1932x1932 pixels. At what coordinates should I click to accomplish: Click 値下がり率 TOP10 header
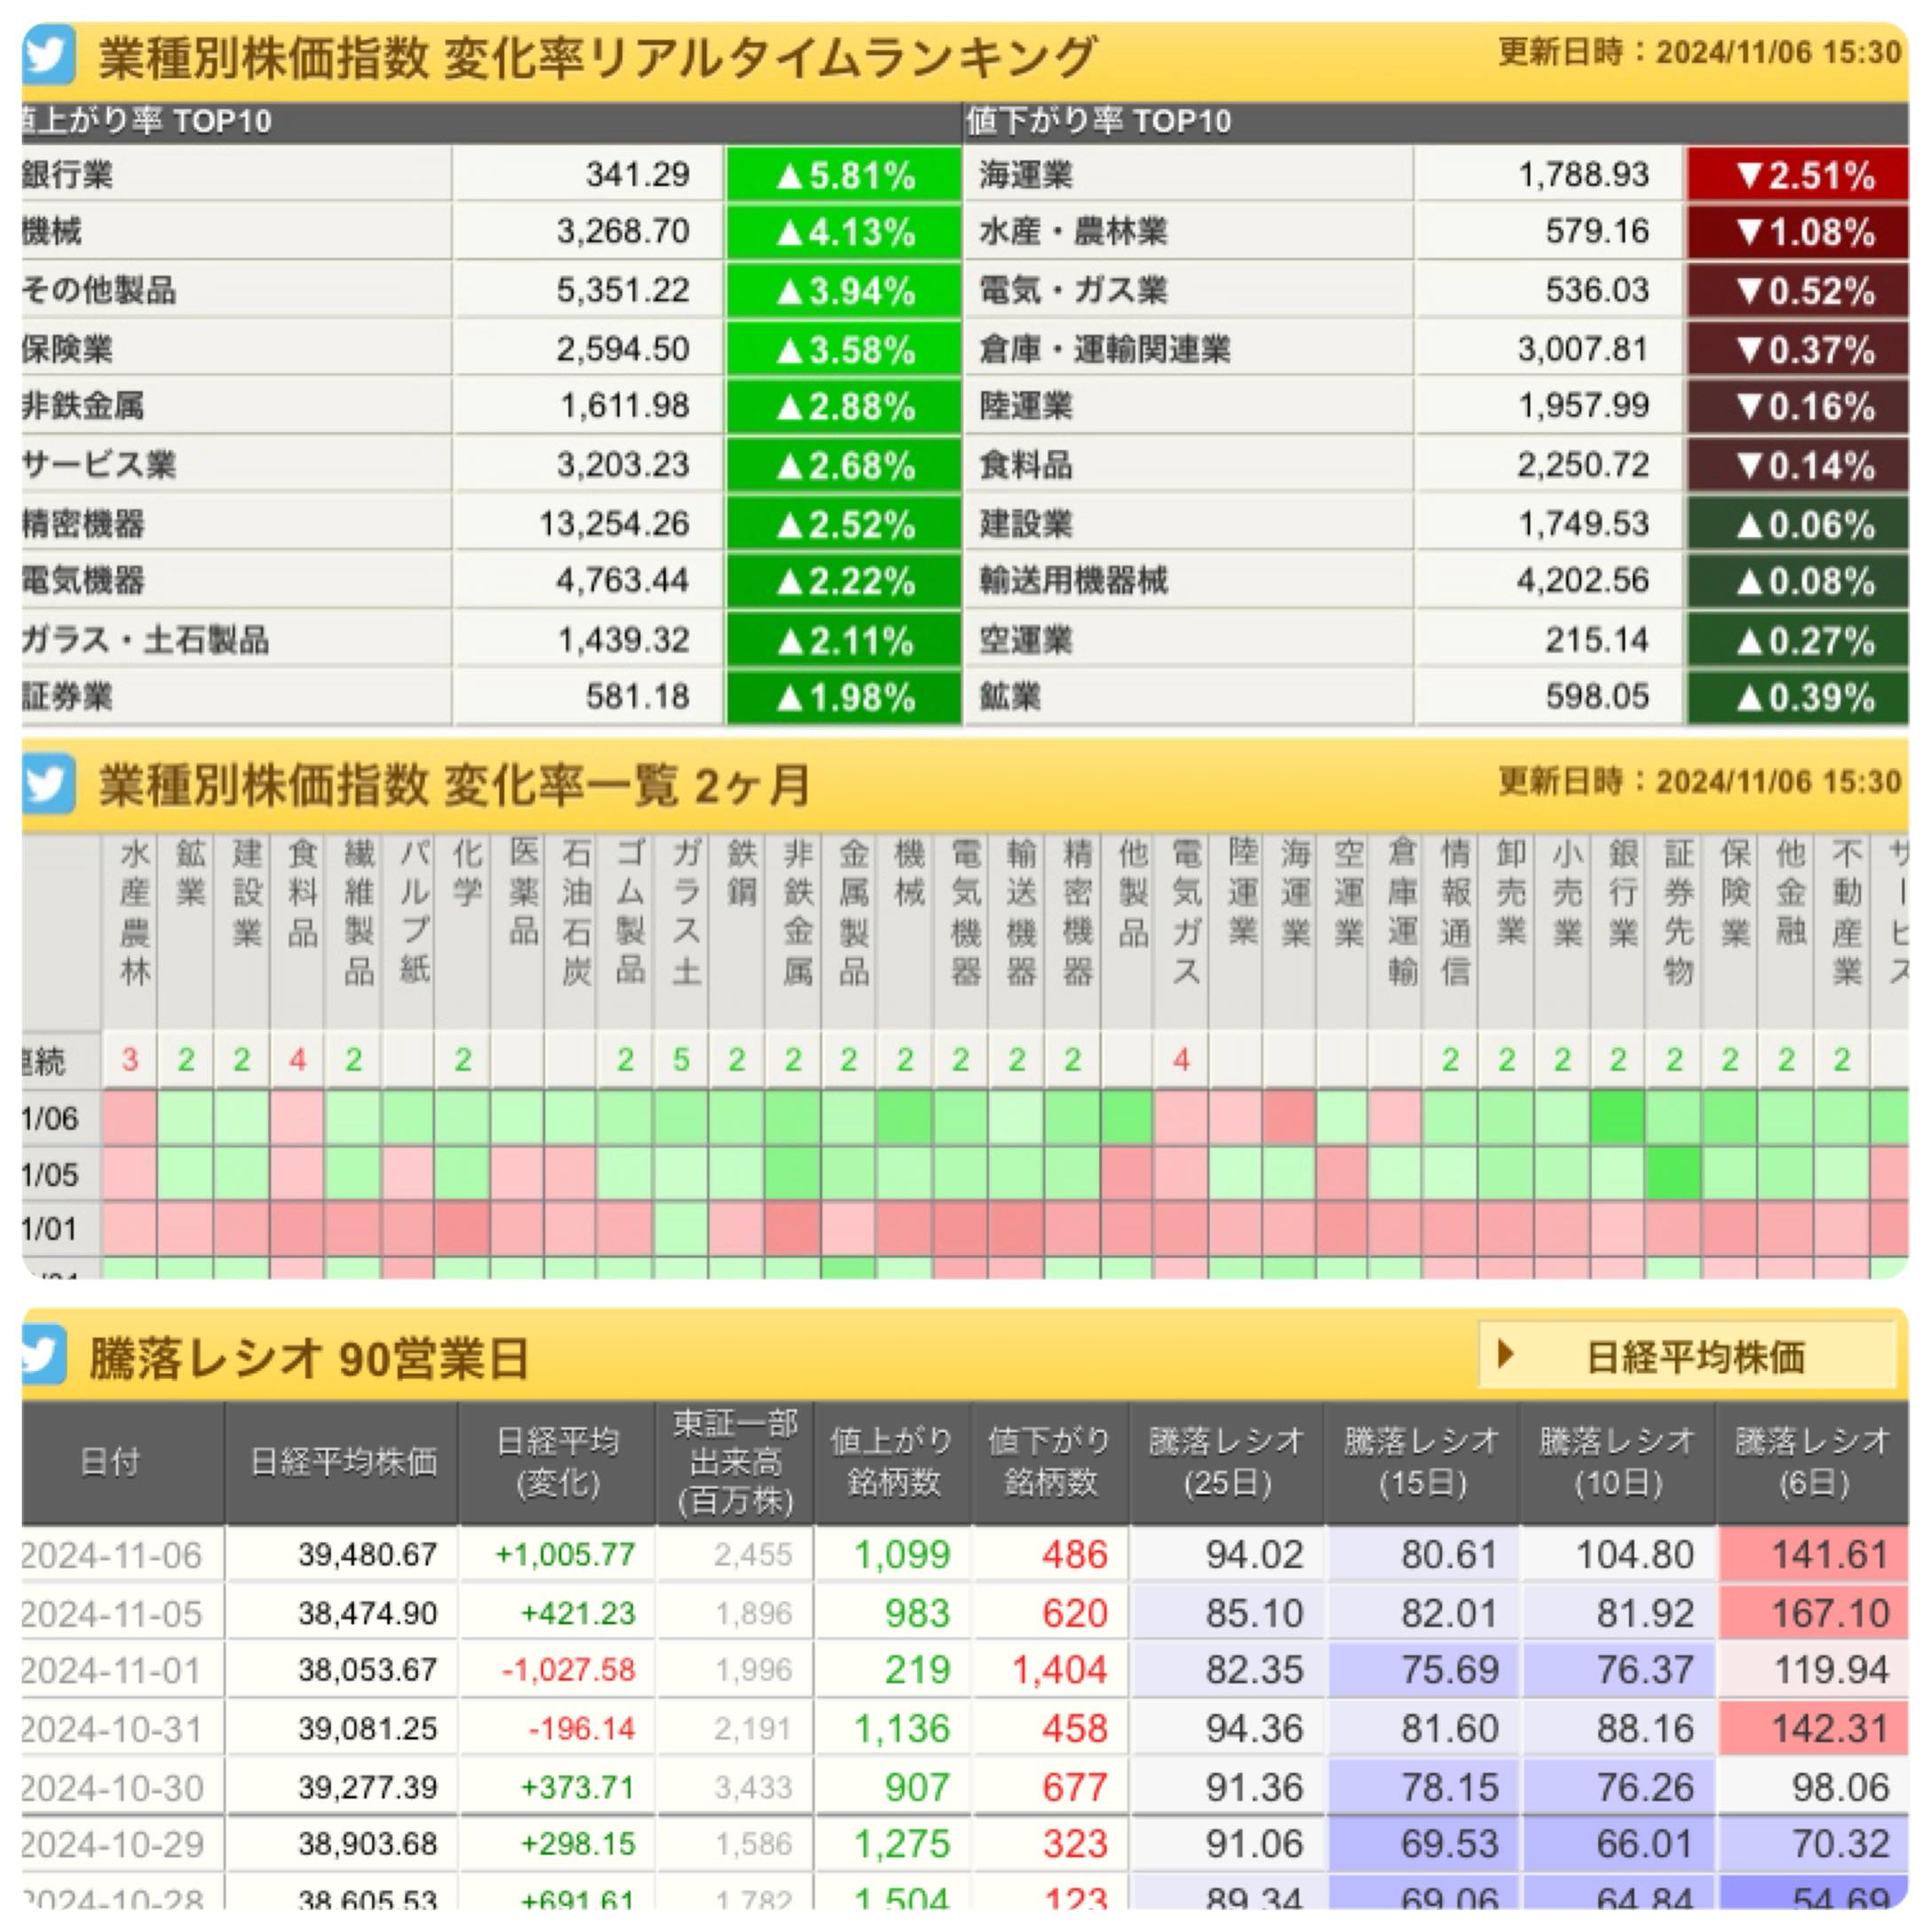[x=1098, y=121]
